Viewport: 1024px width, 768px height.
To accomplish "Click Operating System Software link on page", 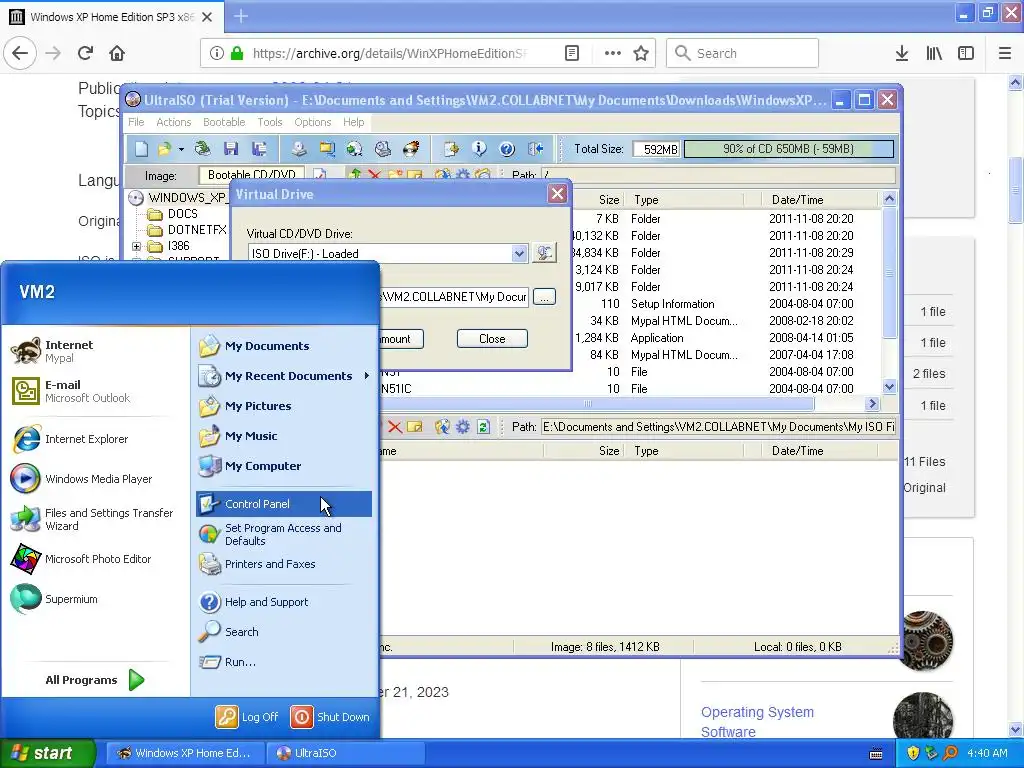I will tap(758, 722).
